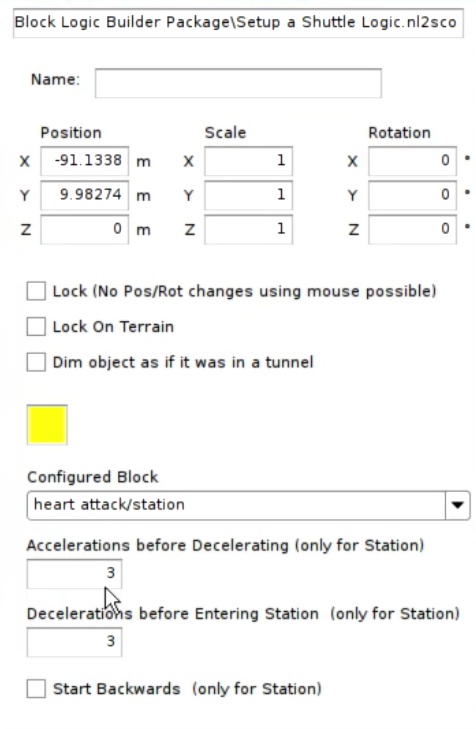Focus the Rotation Y input
The image size is (476, 729).
click(x=412, y=195)
